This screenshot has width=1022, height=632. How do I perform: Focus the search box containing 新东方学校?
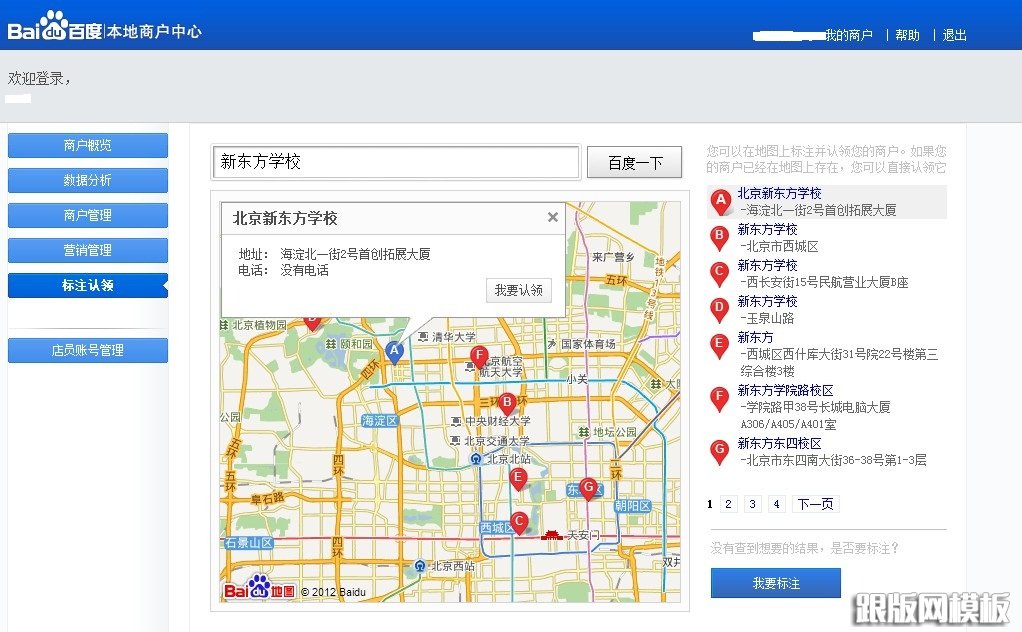pyautogui.click(x=396, y=162)
